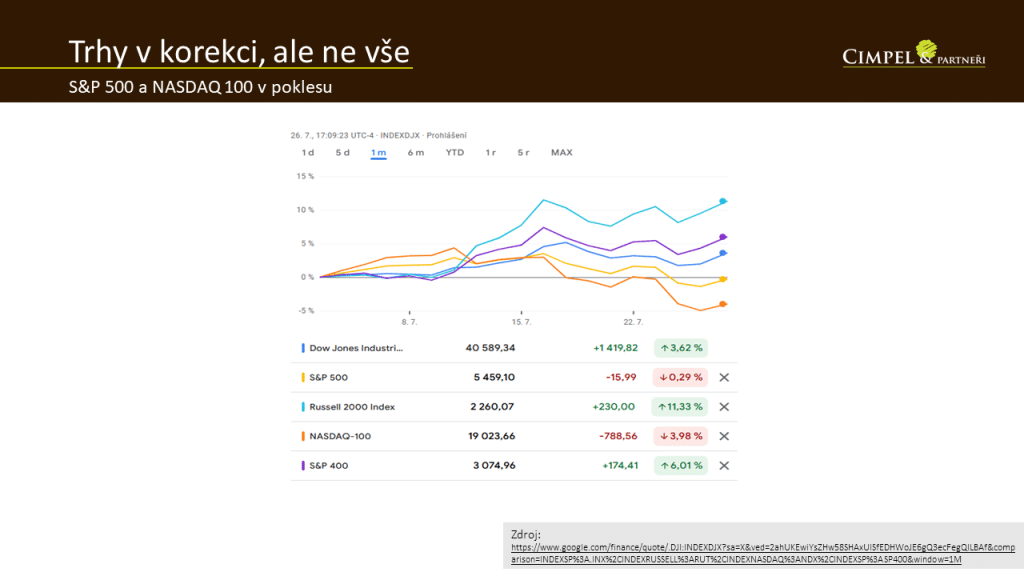Remove Russell 2000 Index using its X
This screenshot has height=576, width=1024.
click(724, 407)
